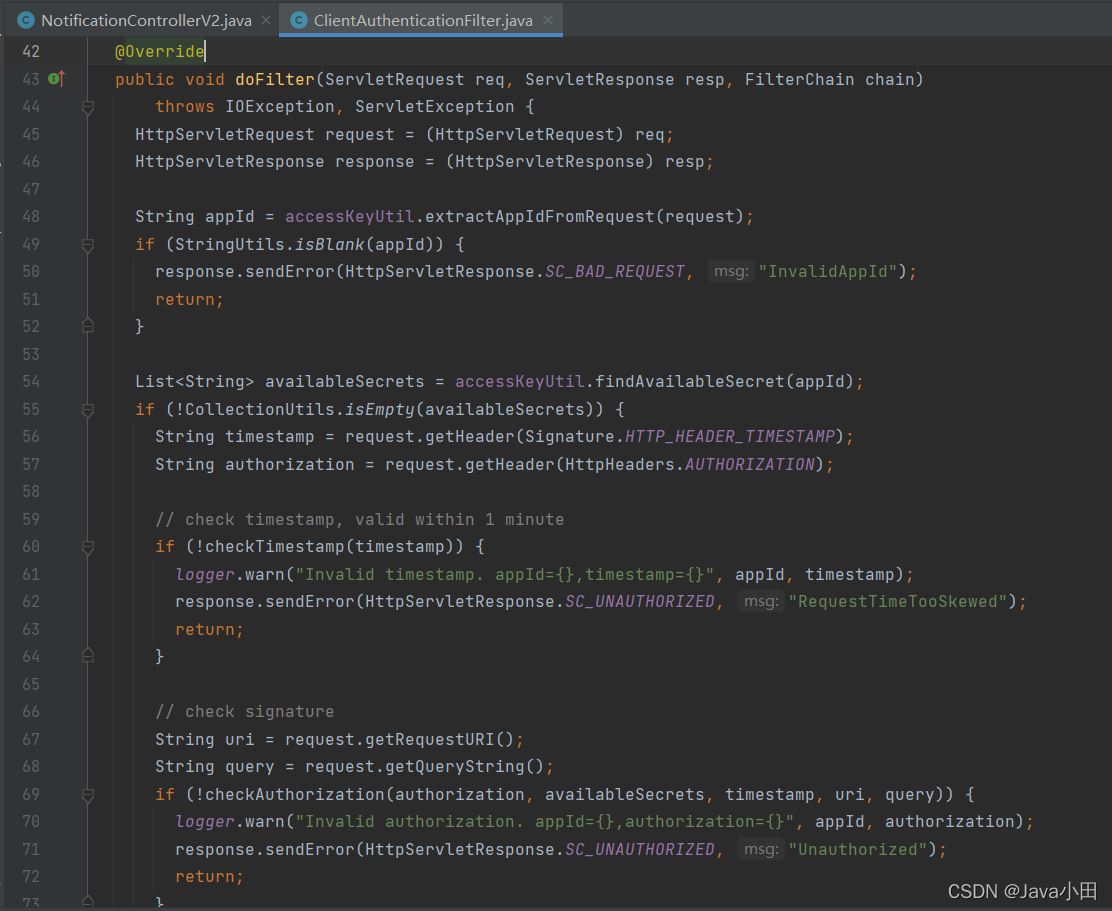
Task: Click the SC_UNAUTHORIZED constant on line 62
Action: tap(640, 602)
